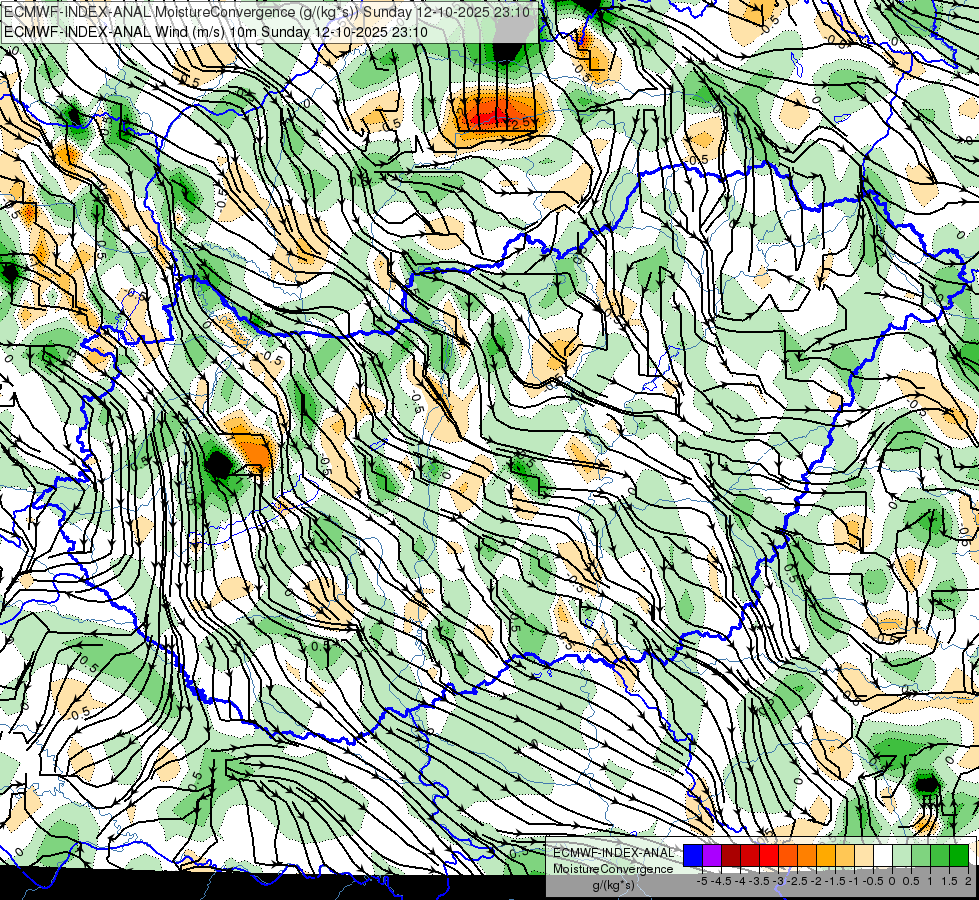
Task: Select the darkest red swatch between -4.5 and -4
Action: point(731,855)
